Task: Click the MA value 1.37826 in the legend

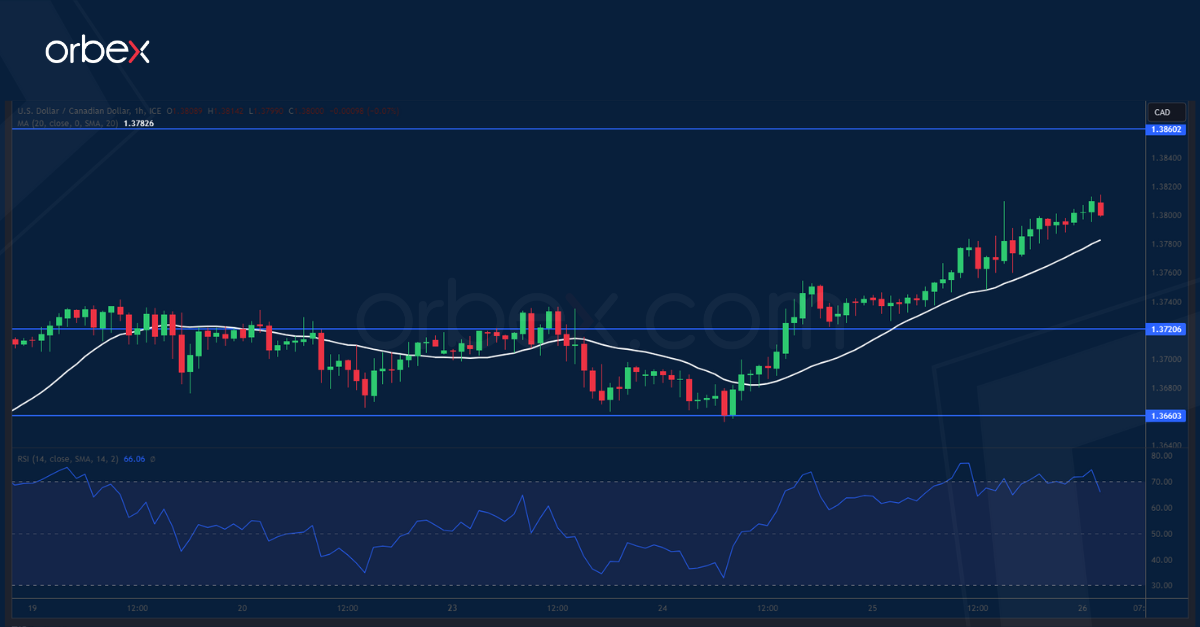Action: point(138,123)
